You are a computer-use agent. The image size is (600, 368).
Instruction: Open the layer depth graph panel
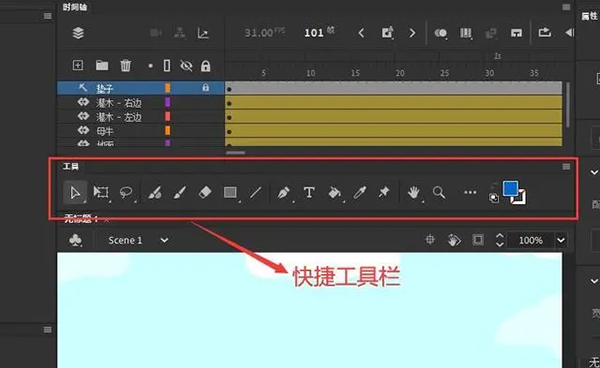point(203,33)
